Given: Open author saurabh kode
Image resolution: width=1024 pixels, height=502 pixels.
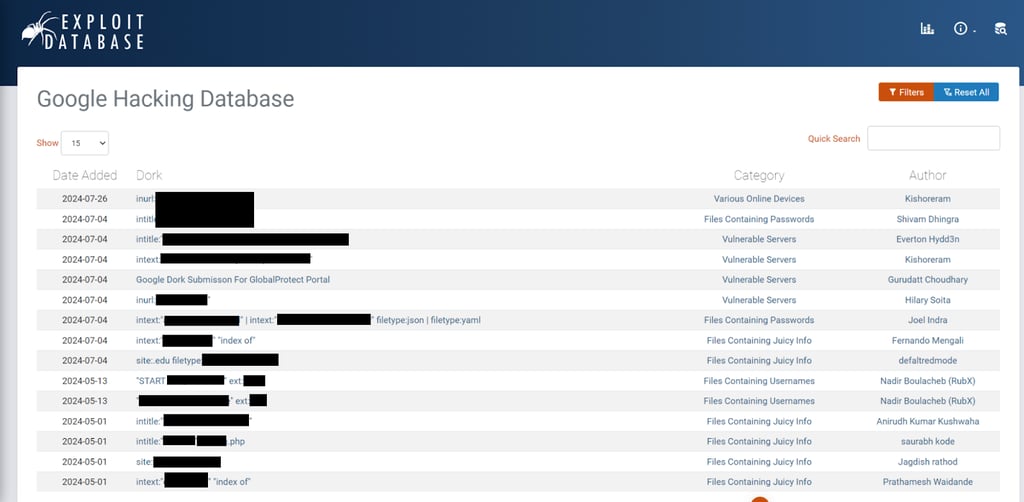Looking at the screenshot, I should click(927, 441).
